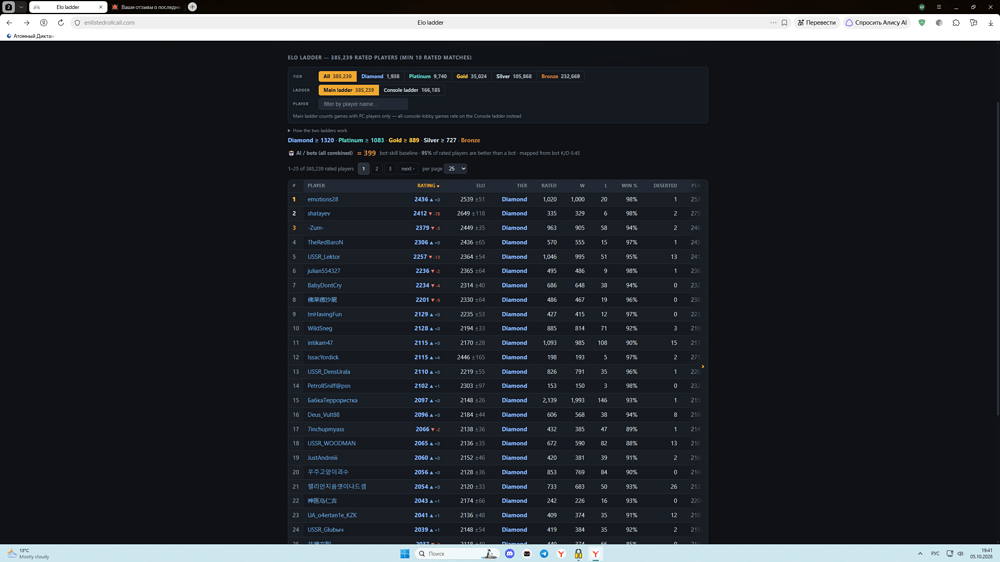Open player emotions28 profile
The height and width of the screenshot is (562, 1000).
(x=323, y=200)
